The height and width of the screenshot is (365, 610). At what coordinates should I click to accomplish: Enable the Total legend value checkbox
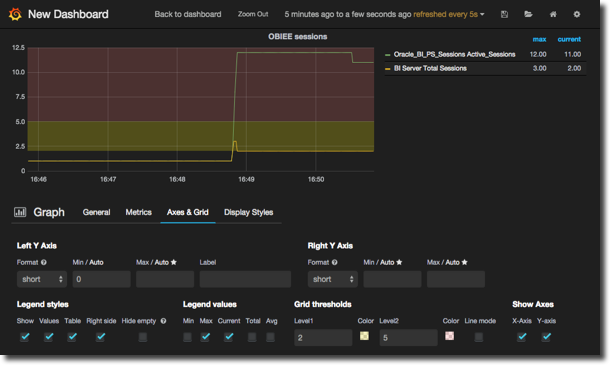click(x=252, y=337)
